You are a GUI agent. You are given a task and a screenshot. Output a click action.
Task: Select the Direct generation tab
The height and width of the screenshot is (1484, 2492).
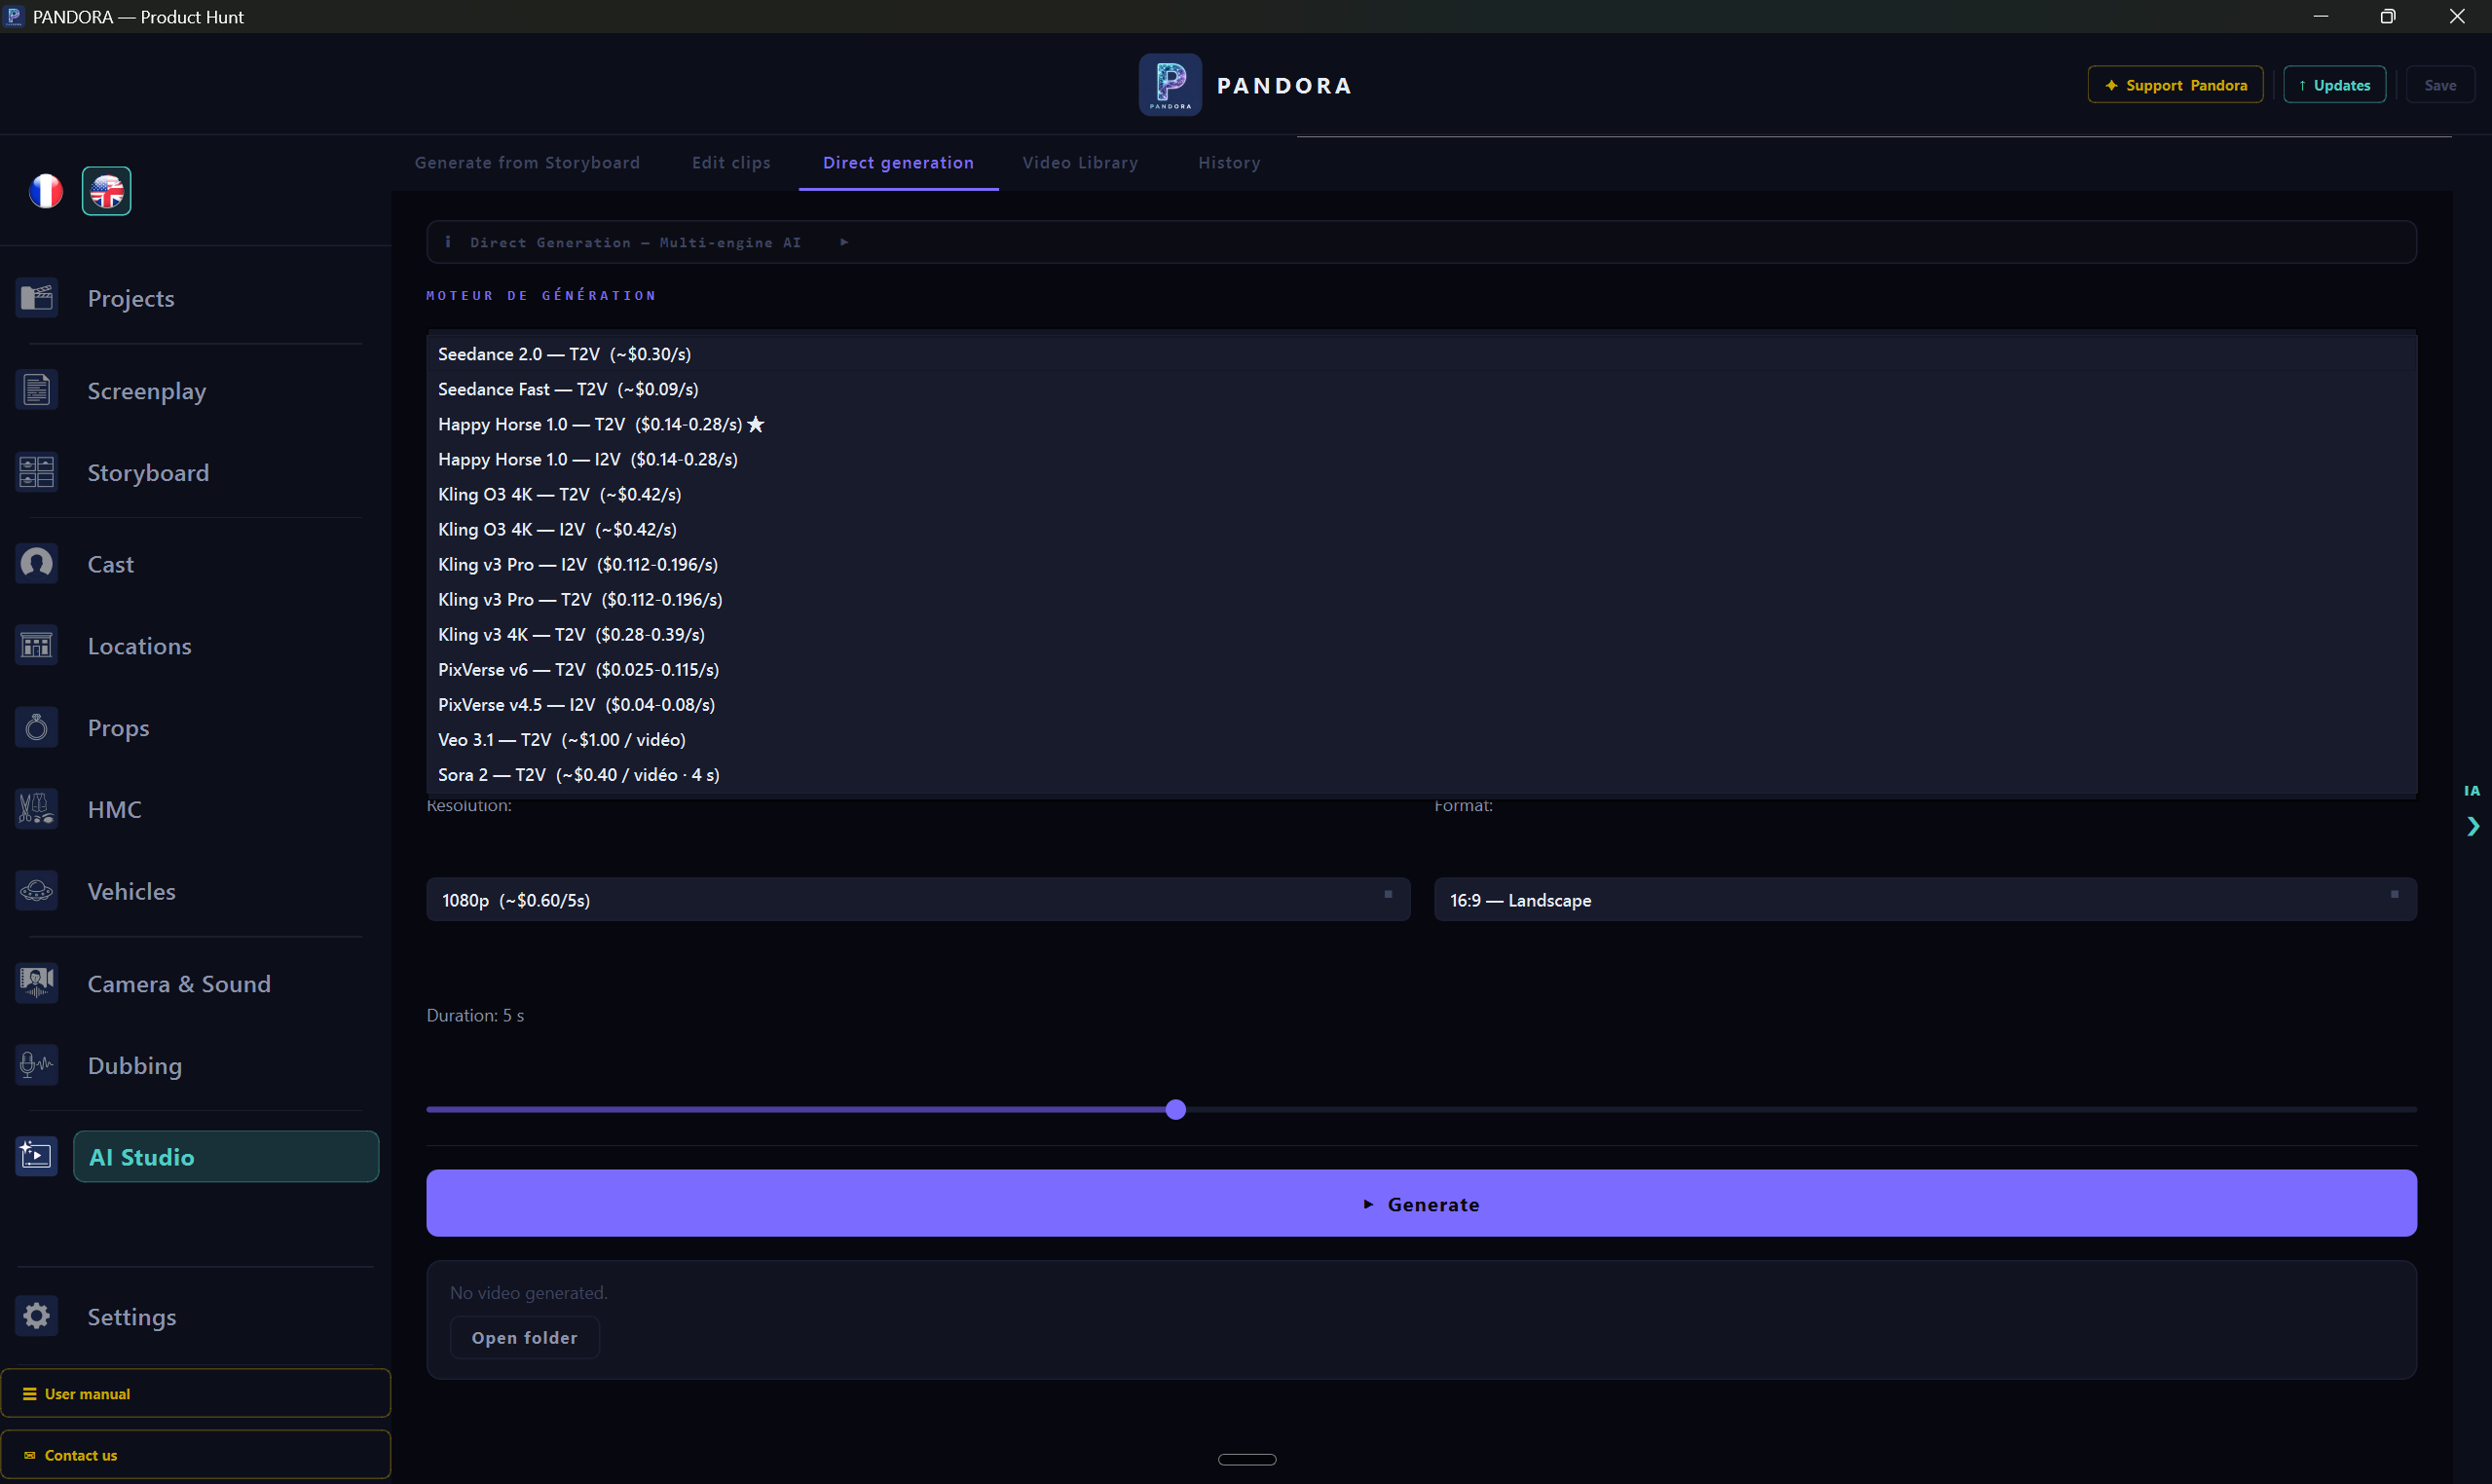898,162
